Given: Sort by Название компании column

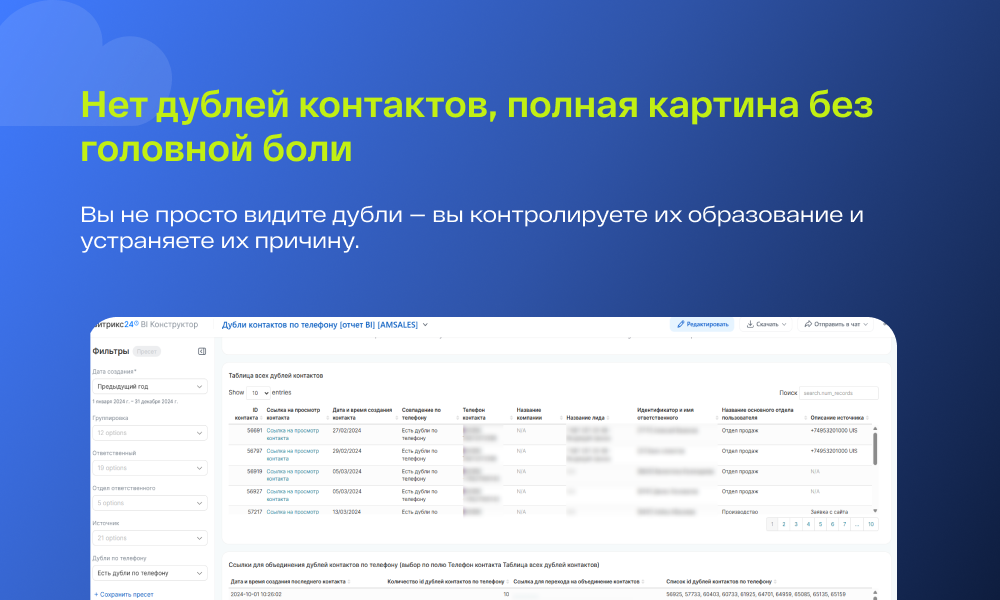Looking at the screenshot, I should tap(561, 418).
